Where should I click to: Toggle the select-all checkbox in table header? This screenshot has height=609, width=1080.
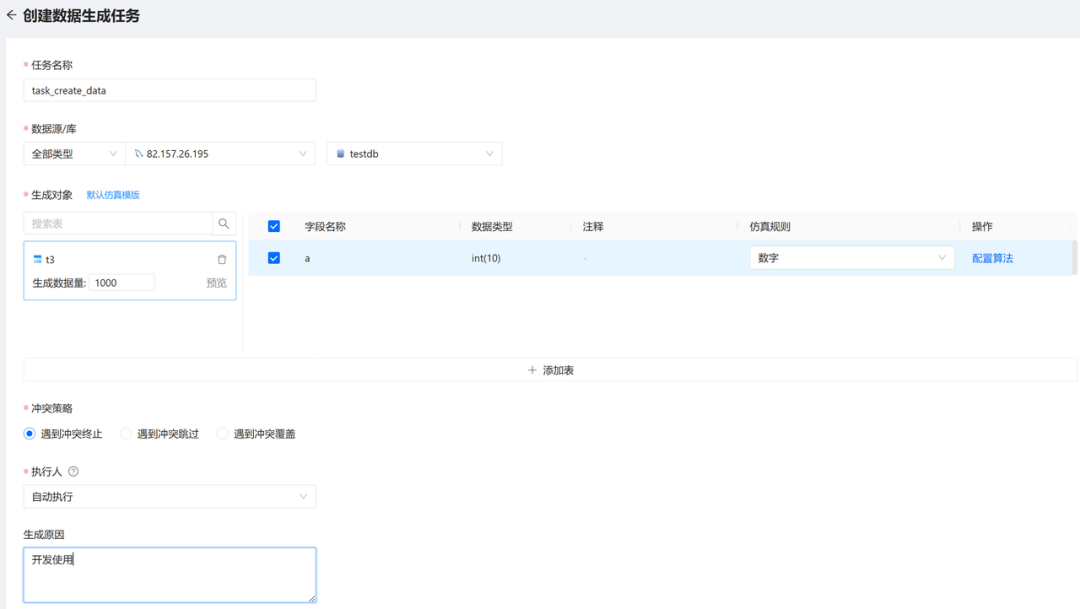274,227
